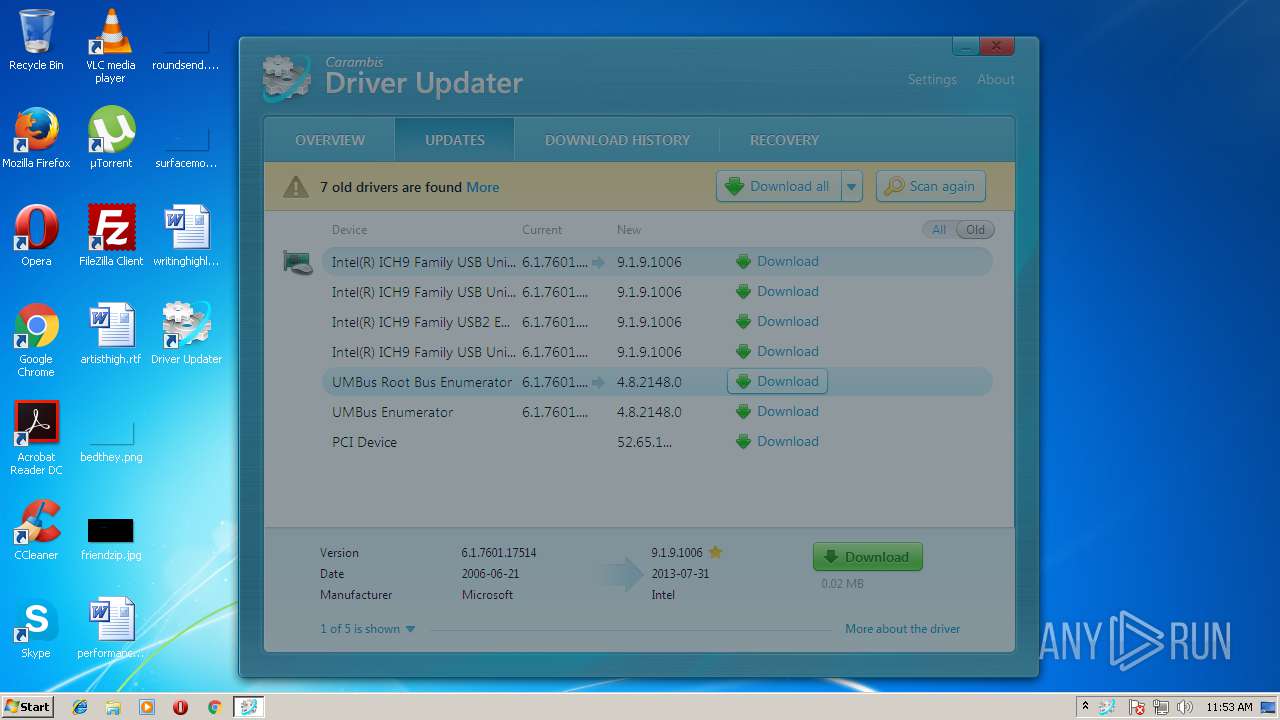Viewport: 1280px width, 720px height.
Task: Download the UMBus Enumerator driver
Action: pyautogui.click(x=777, y=412)
